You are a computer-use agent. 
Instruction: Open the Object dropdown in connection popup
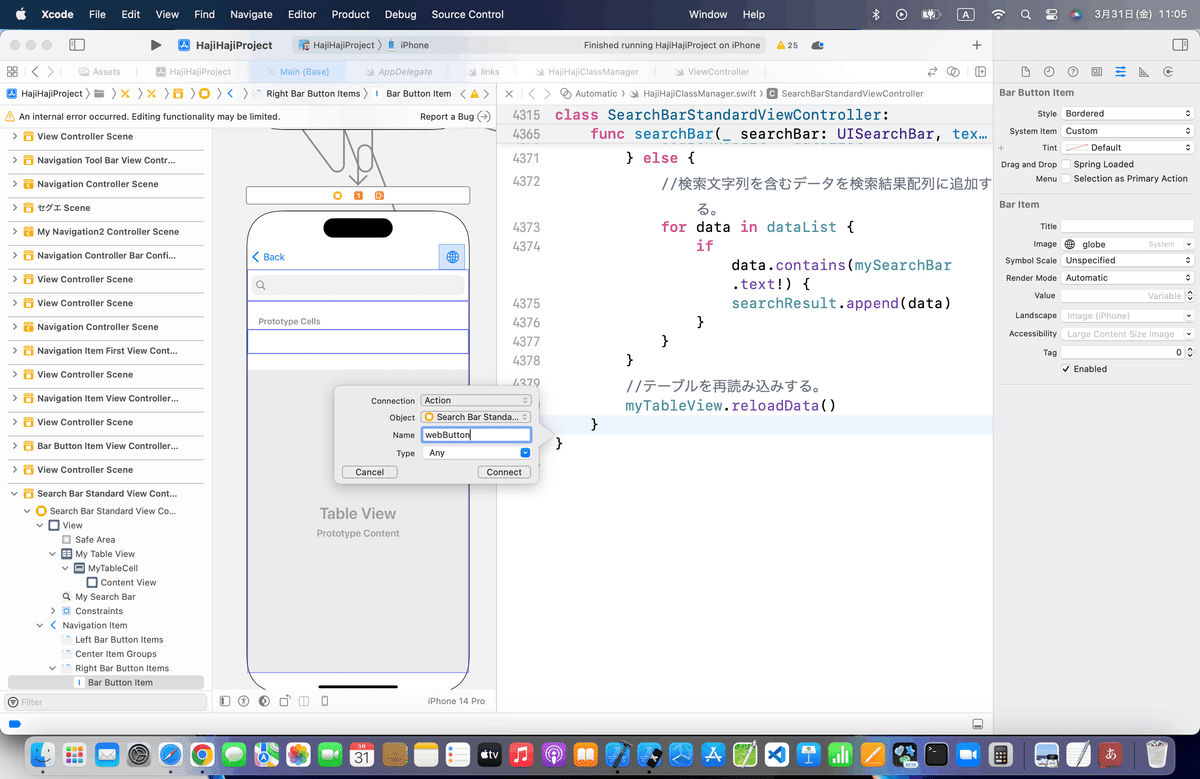click(476, 417)
